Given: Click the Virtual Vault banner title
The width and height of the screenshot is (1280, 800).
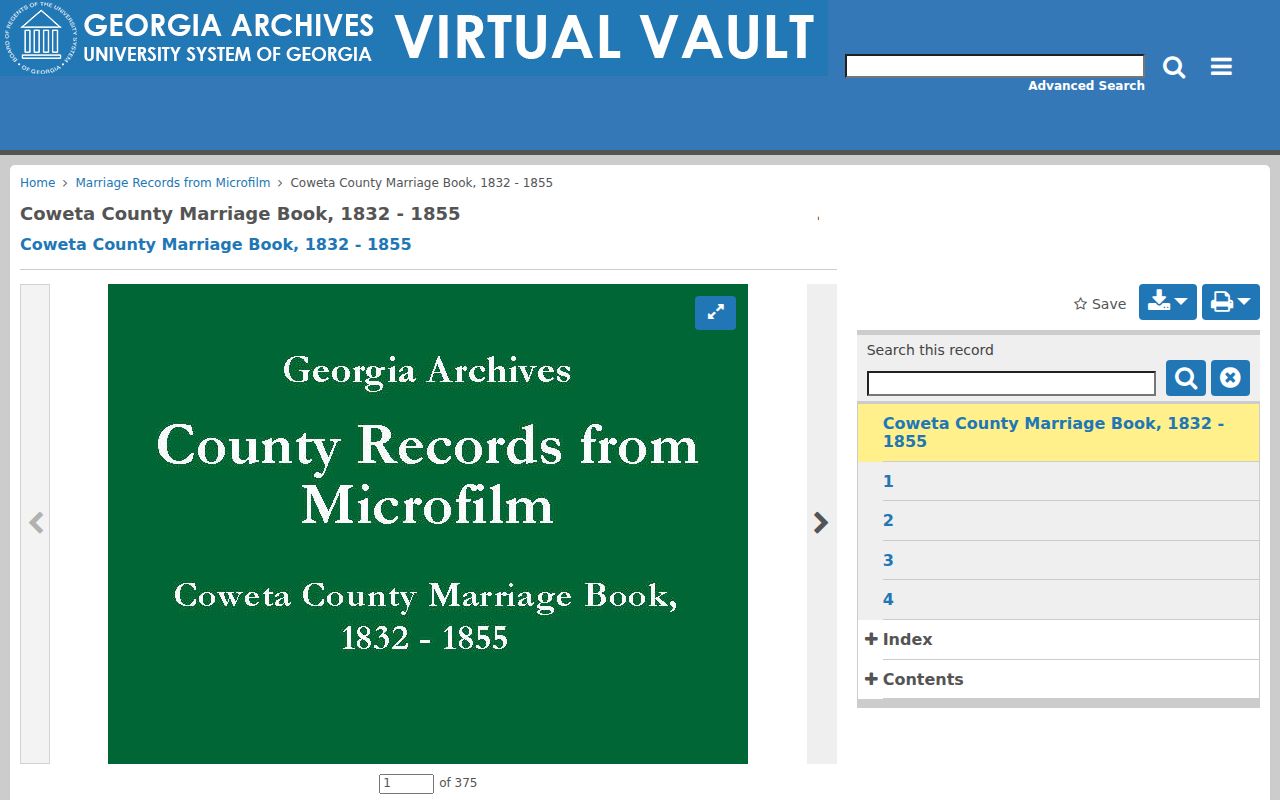Looking at the screenshot, I should tap(605, 37).
